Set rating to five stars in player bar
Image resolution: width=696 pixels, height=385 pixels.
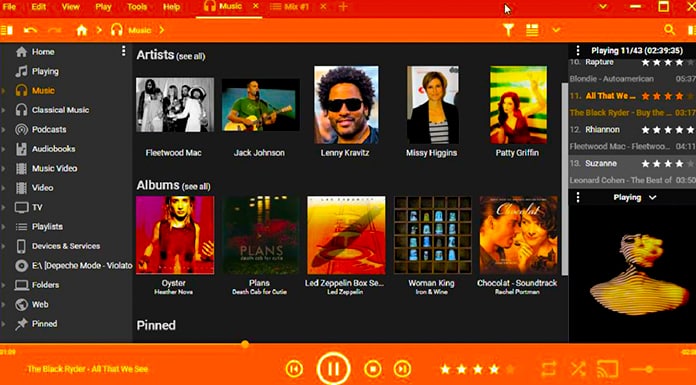(x=510, y=369)
